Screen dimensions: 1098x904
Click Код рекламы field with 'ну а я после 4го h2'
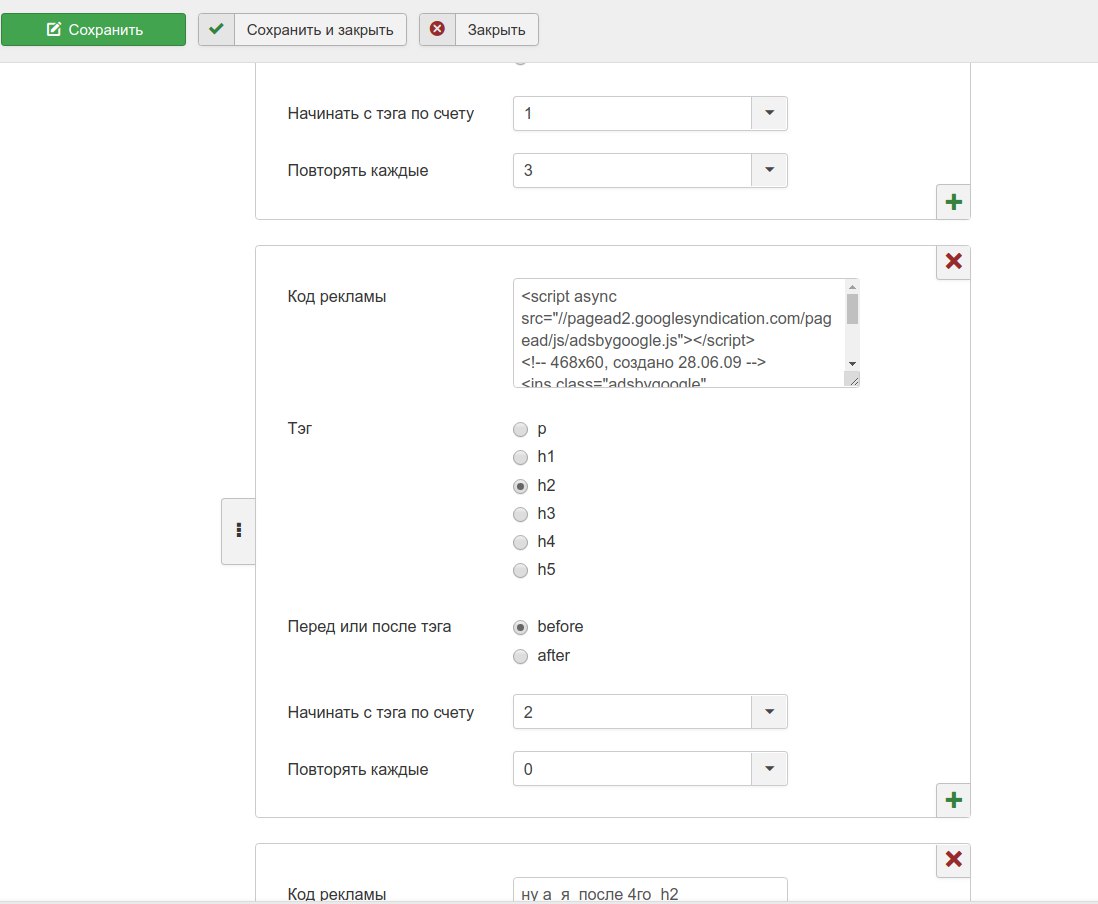[650, 889]
